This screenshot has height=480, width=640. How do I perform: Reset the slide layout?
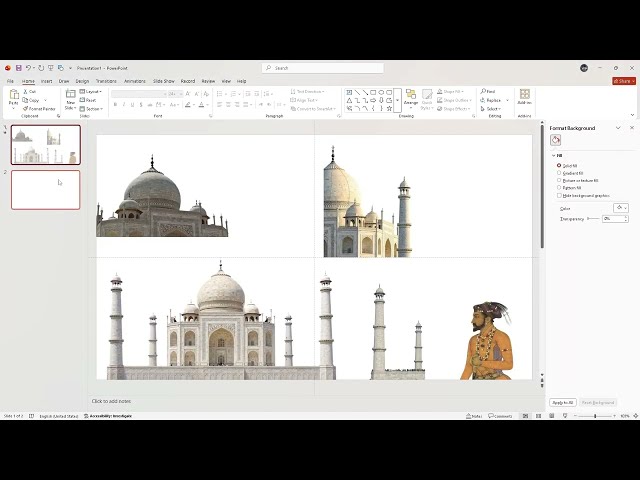click(88, 100)
